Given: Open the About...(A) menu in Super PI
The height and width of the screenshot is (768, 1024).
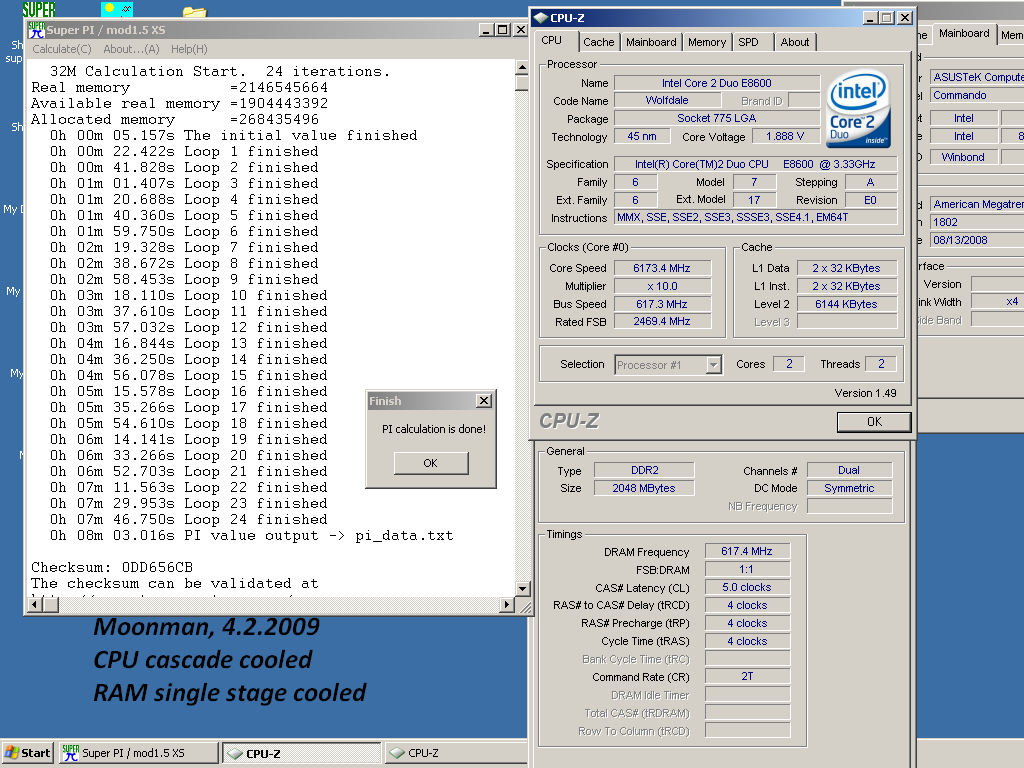Looking at the screenshot, I should pos(131,49).
